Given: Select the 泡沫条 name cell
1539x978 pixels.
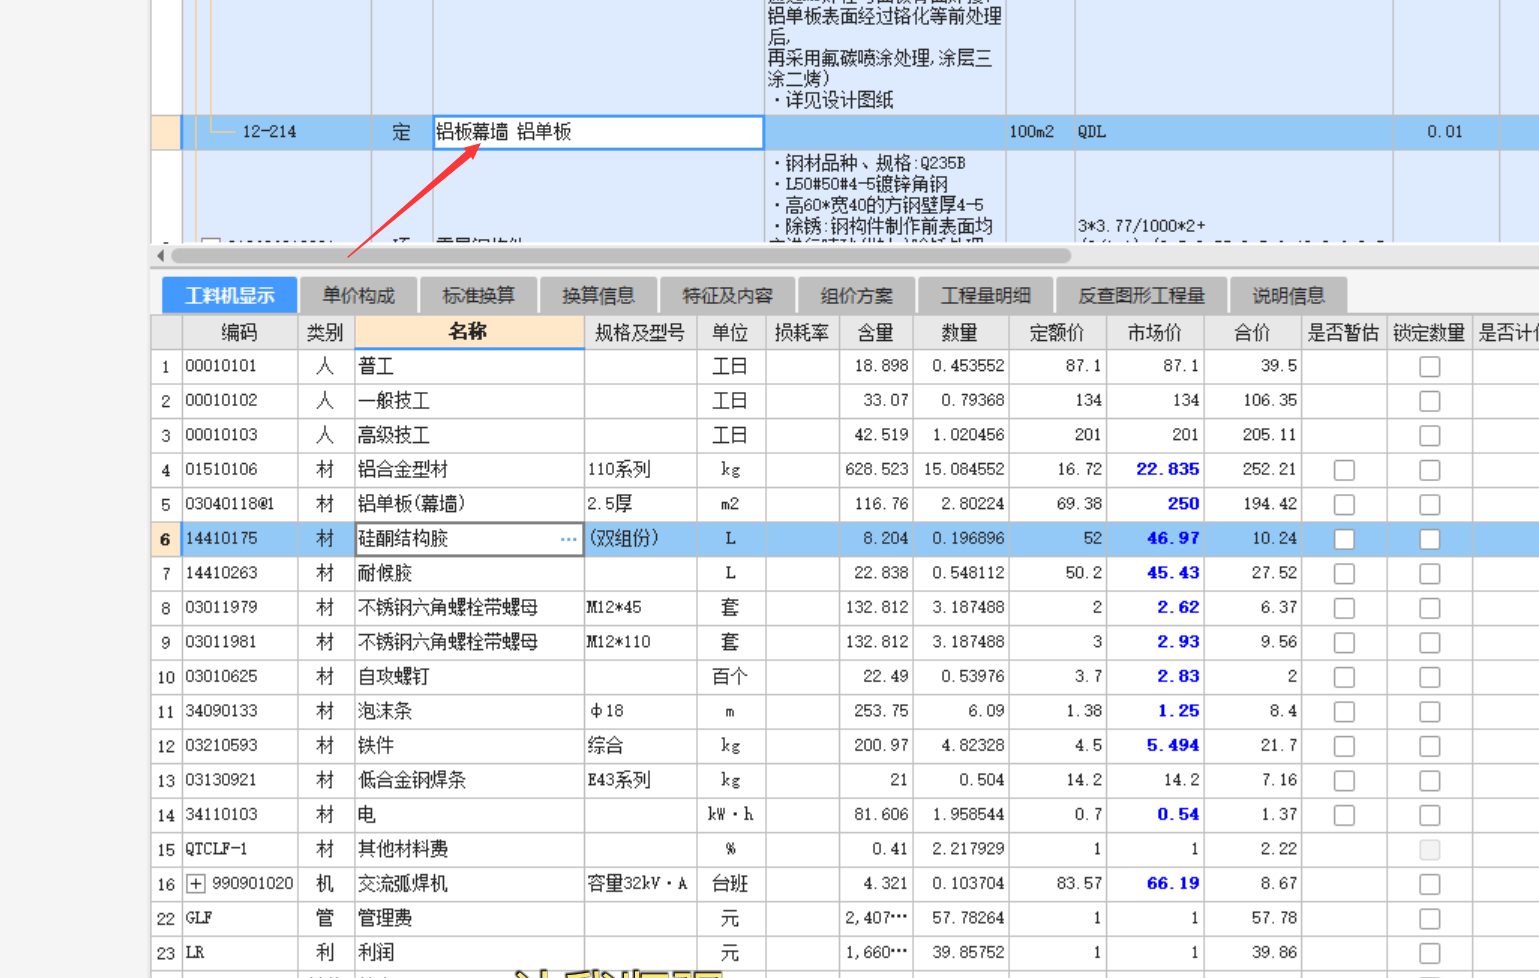Looking at the screenshot, I should pos(469,711).
